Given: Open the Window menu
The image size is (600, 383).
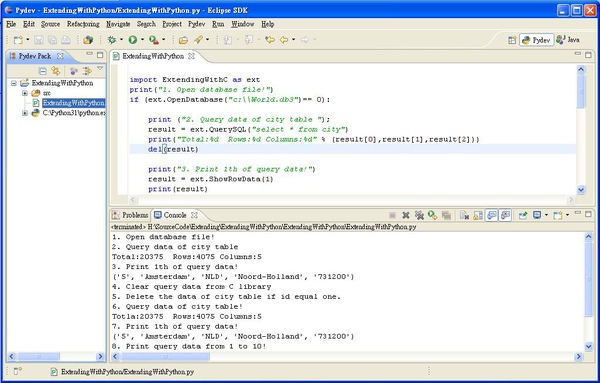Looking at the screenshot, I should point(243,24).
